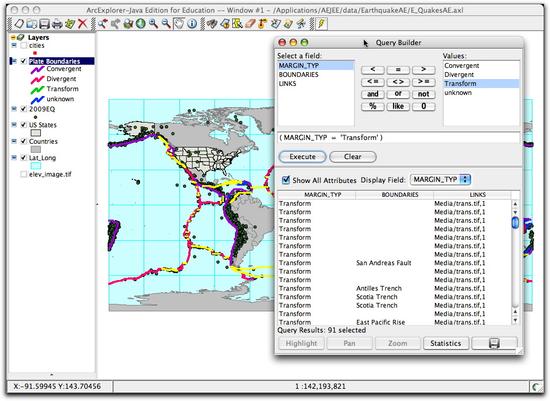Select the Zoom In magnifier tool

(153, 24)
